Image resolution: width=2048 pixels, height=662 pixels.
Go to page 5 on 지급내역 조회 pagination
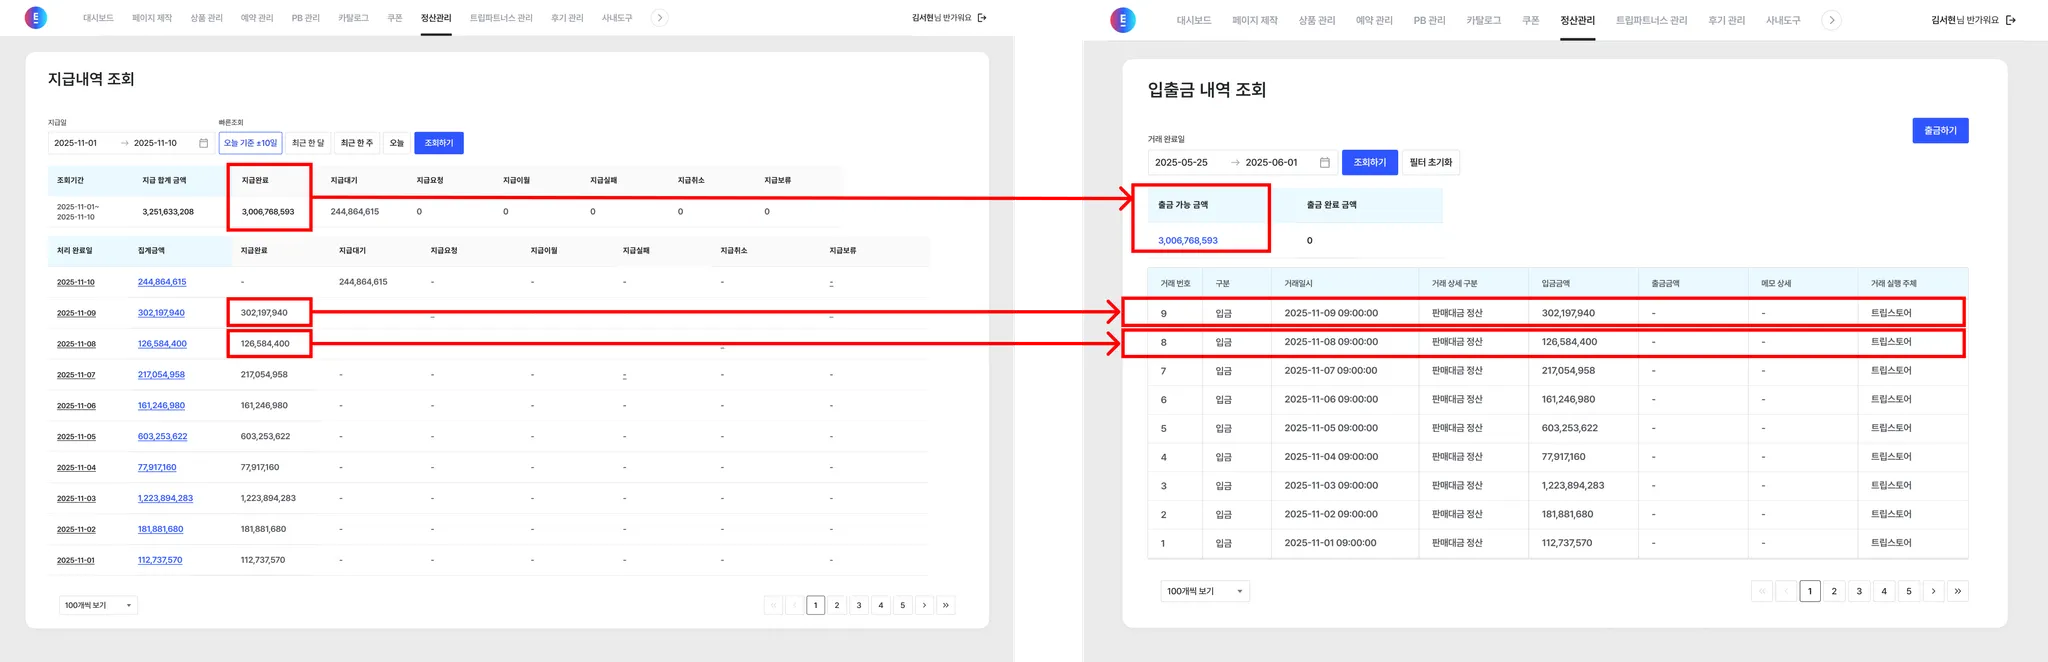coord(902,605)
